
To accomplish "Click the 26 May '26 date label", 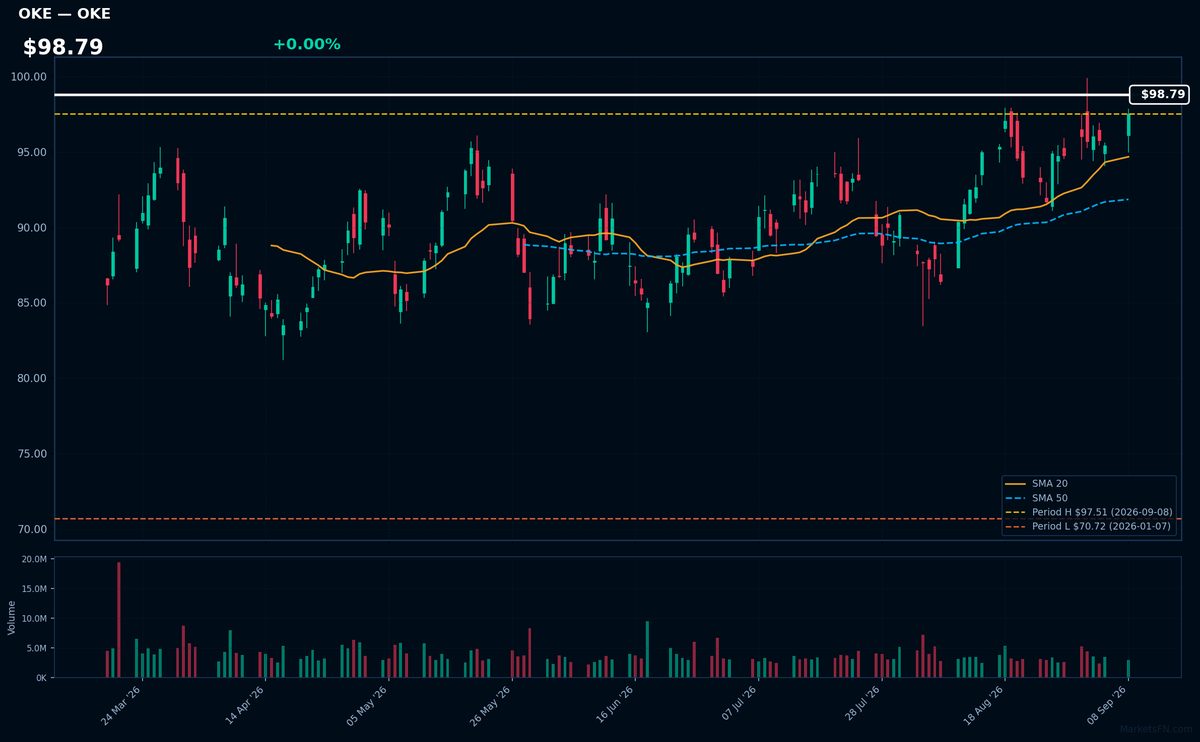I will point(490,706).
